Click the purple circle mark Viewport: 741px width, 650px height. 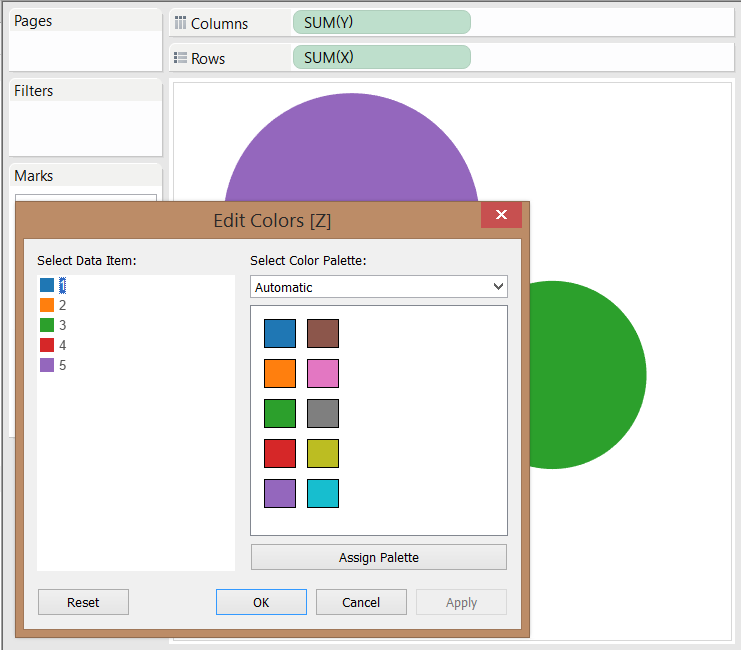(352, 149)
